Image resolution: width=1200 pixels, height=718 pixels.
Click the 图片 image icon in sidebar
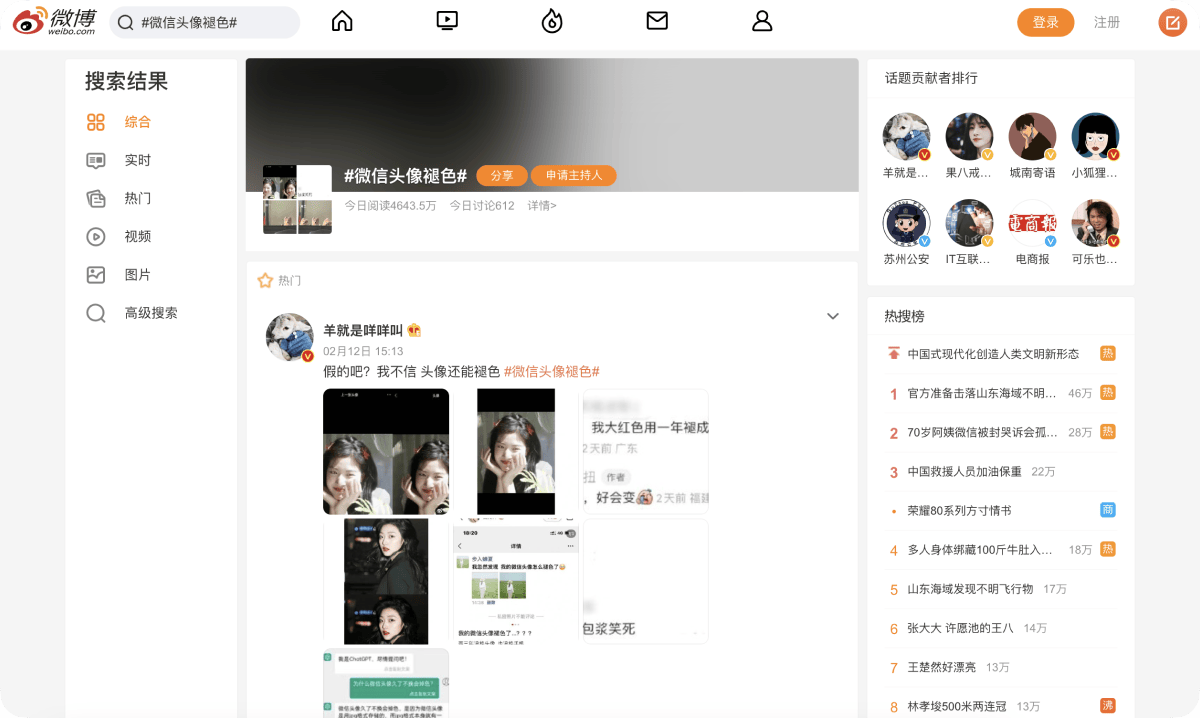(x=96, y=274)
